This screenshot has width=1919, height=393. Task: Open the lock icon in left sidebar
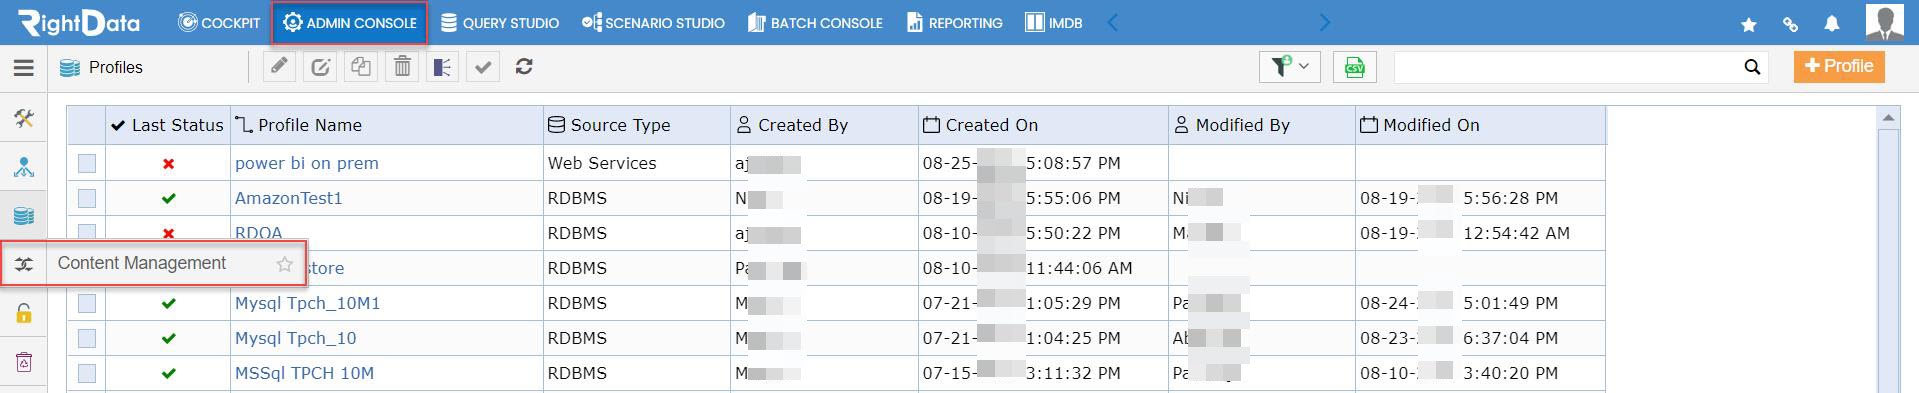24,314
